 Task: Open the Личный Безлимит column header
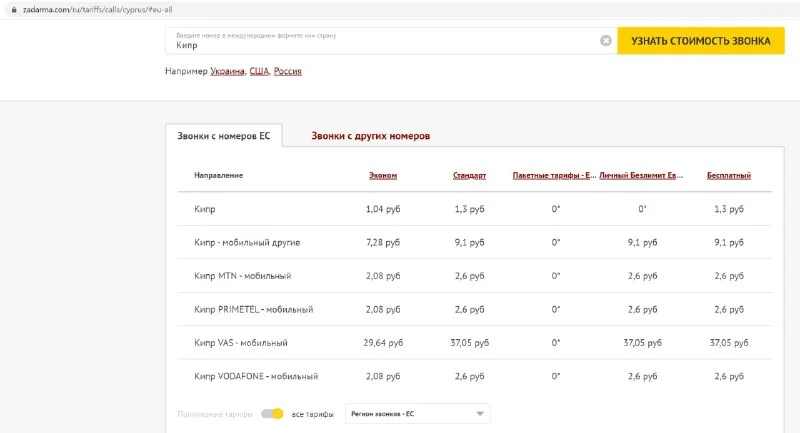pos(641,176)
